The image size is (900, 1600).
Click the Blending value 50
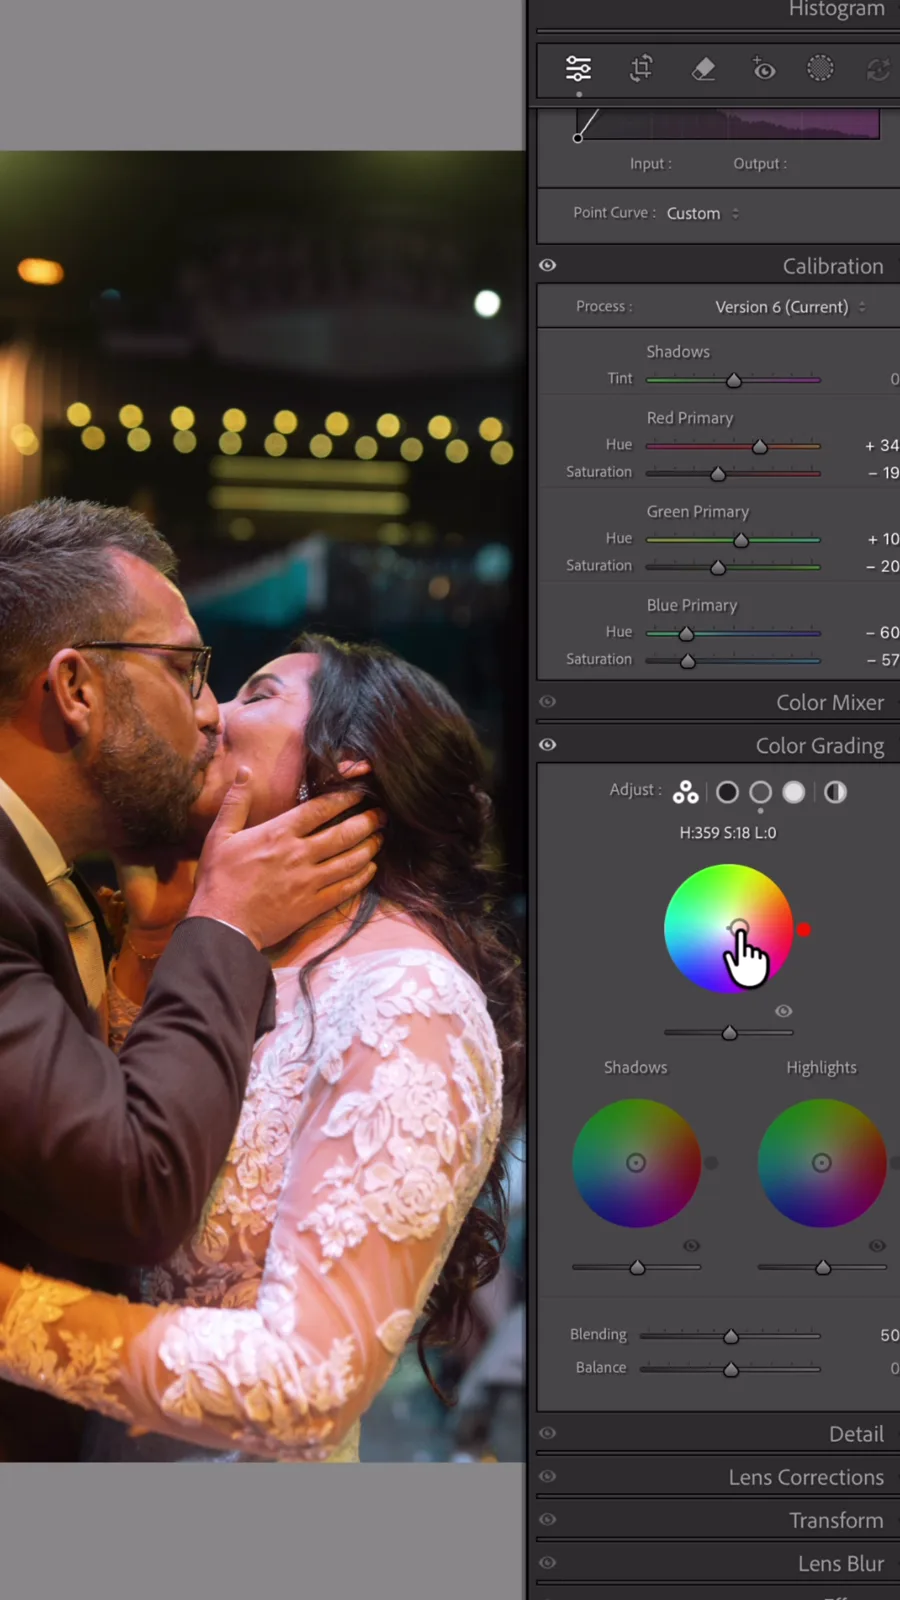889,1335
